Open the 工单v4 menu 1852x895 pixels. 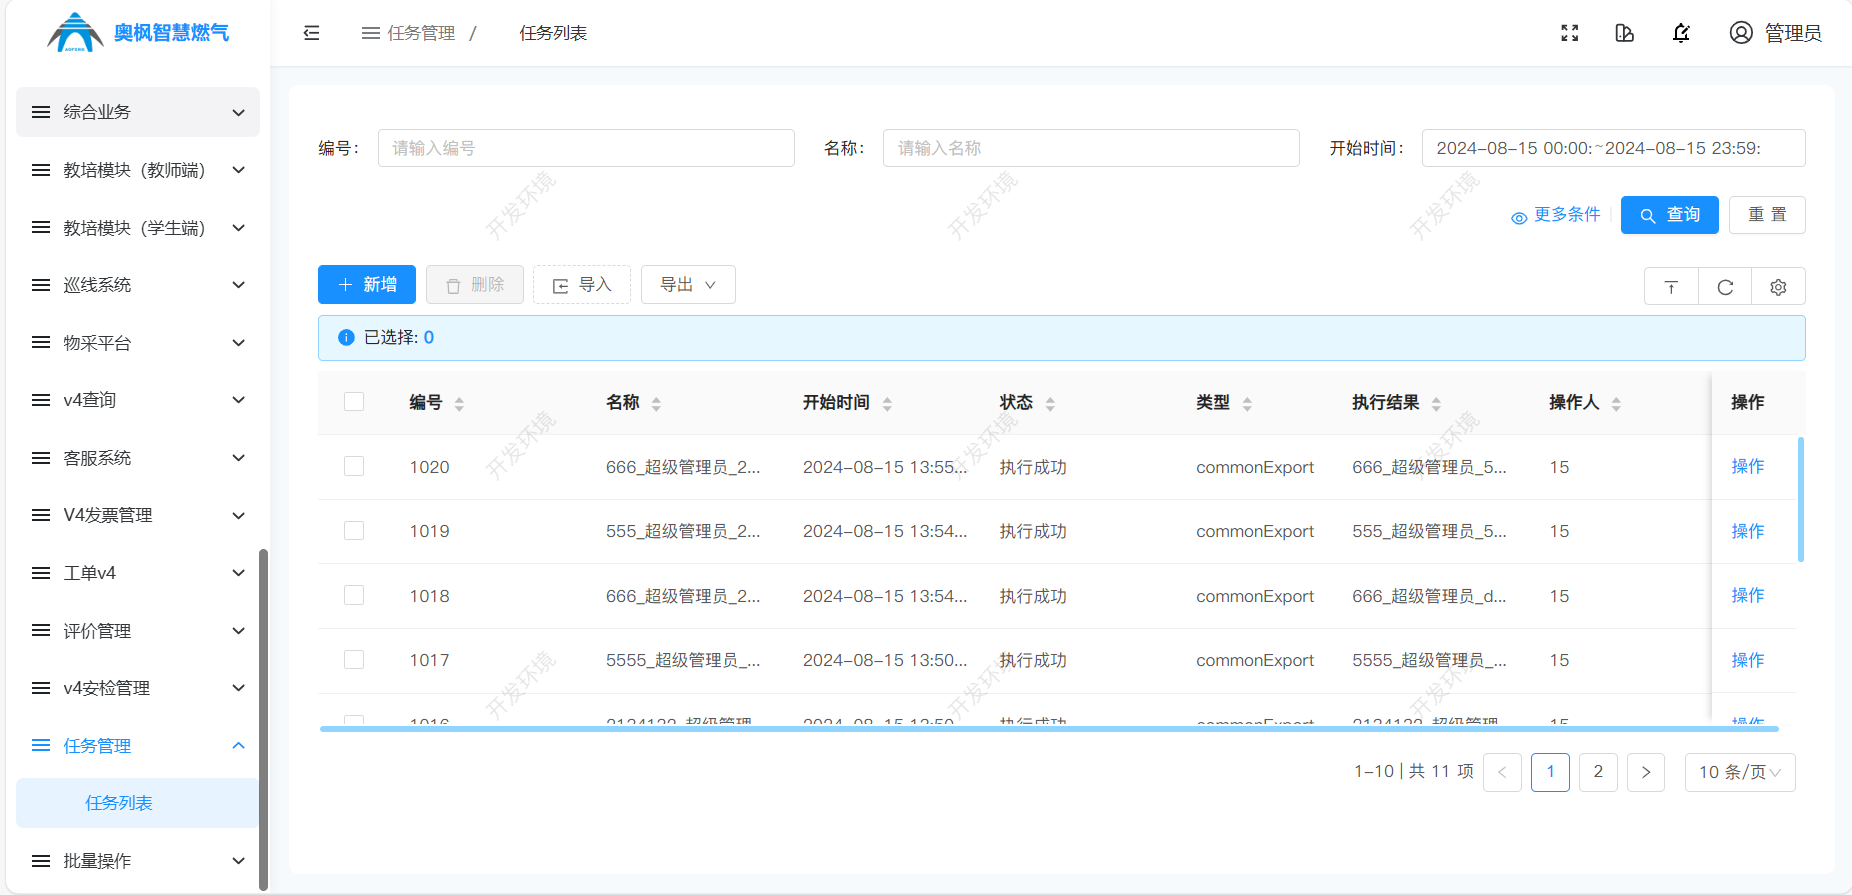tap(138, 573)
